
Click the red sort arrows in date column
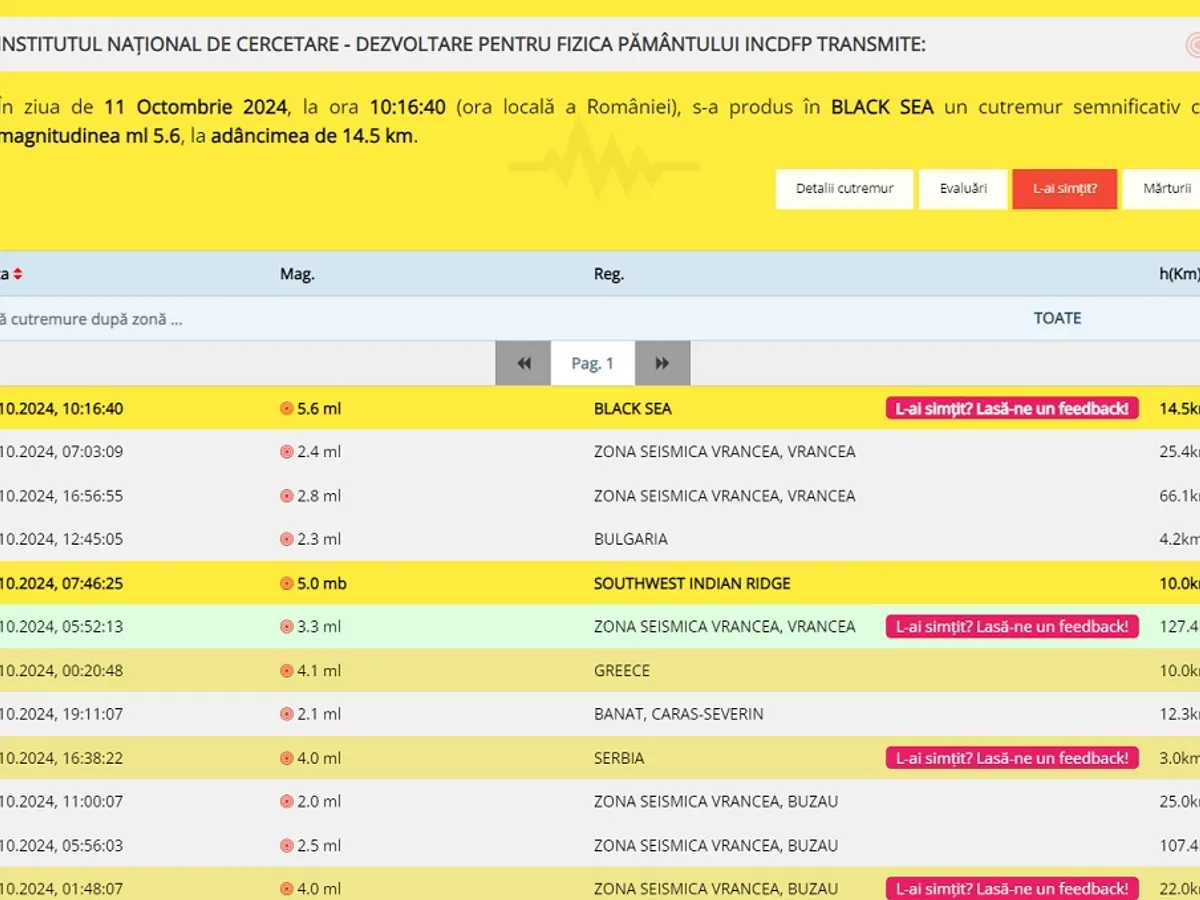(x=17, y=274)
